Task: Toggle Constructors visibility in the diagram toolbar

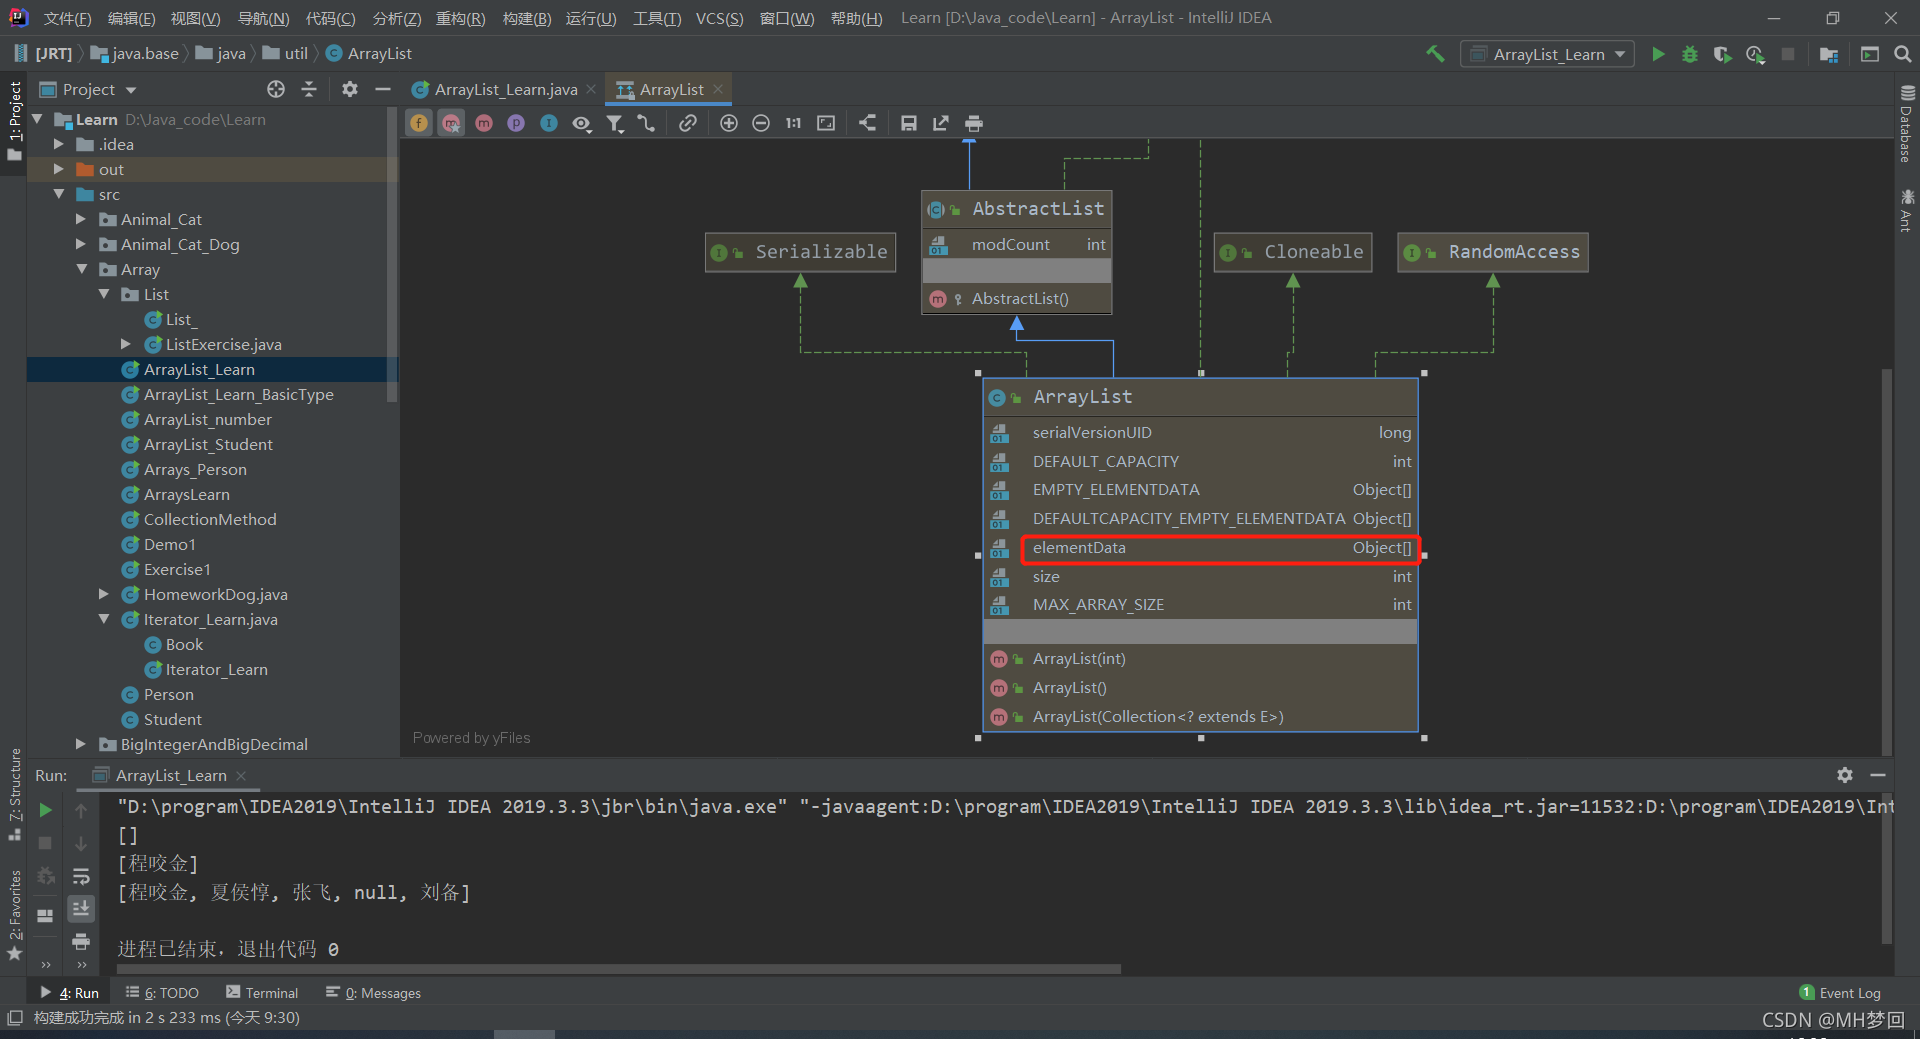Action: point(452,123)
